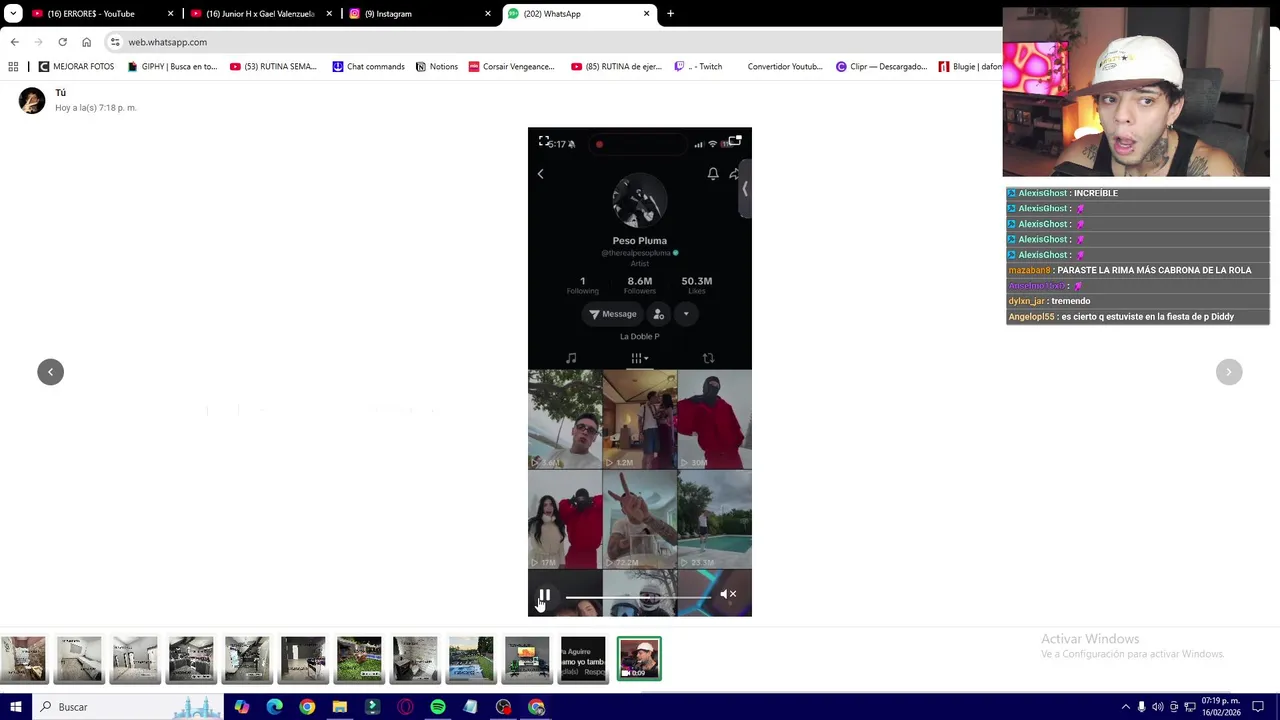
Task: Close the ERRORE$ YouTube tab
Action: [x=170, y=14]
